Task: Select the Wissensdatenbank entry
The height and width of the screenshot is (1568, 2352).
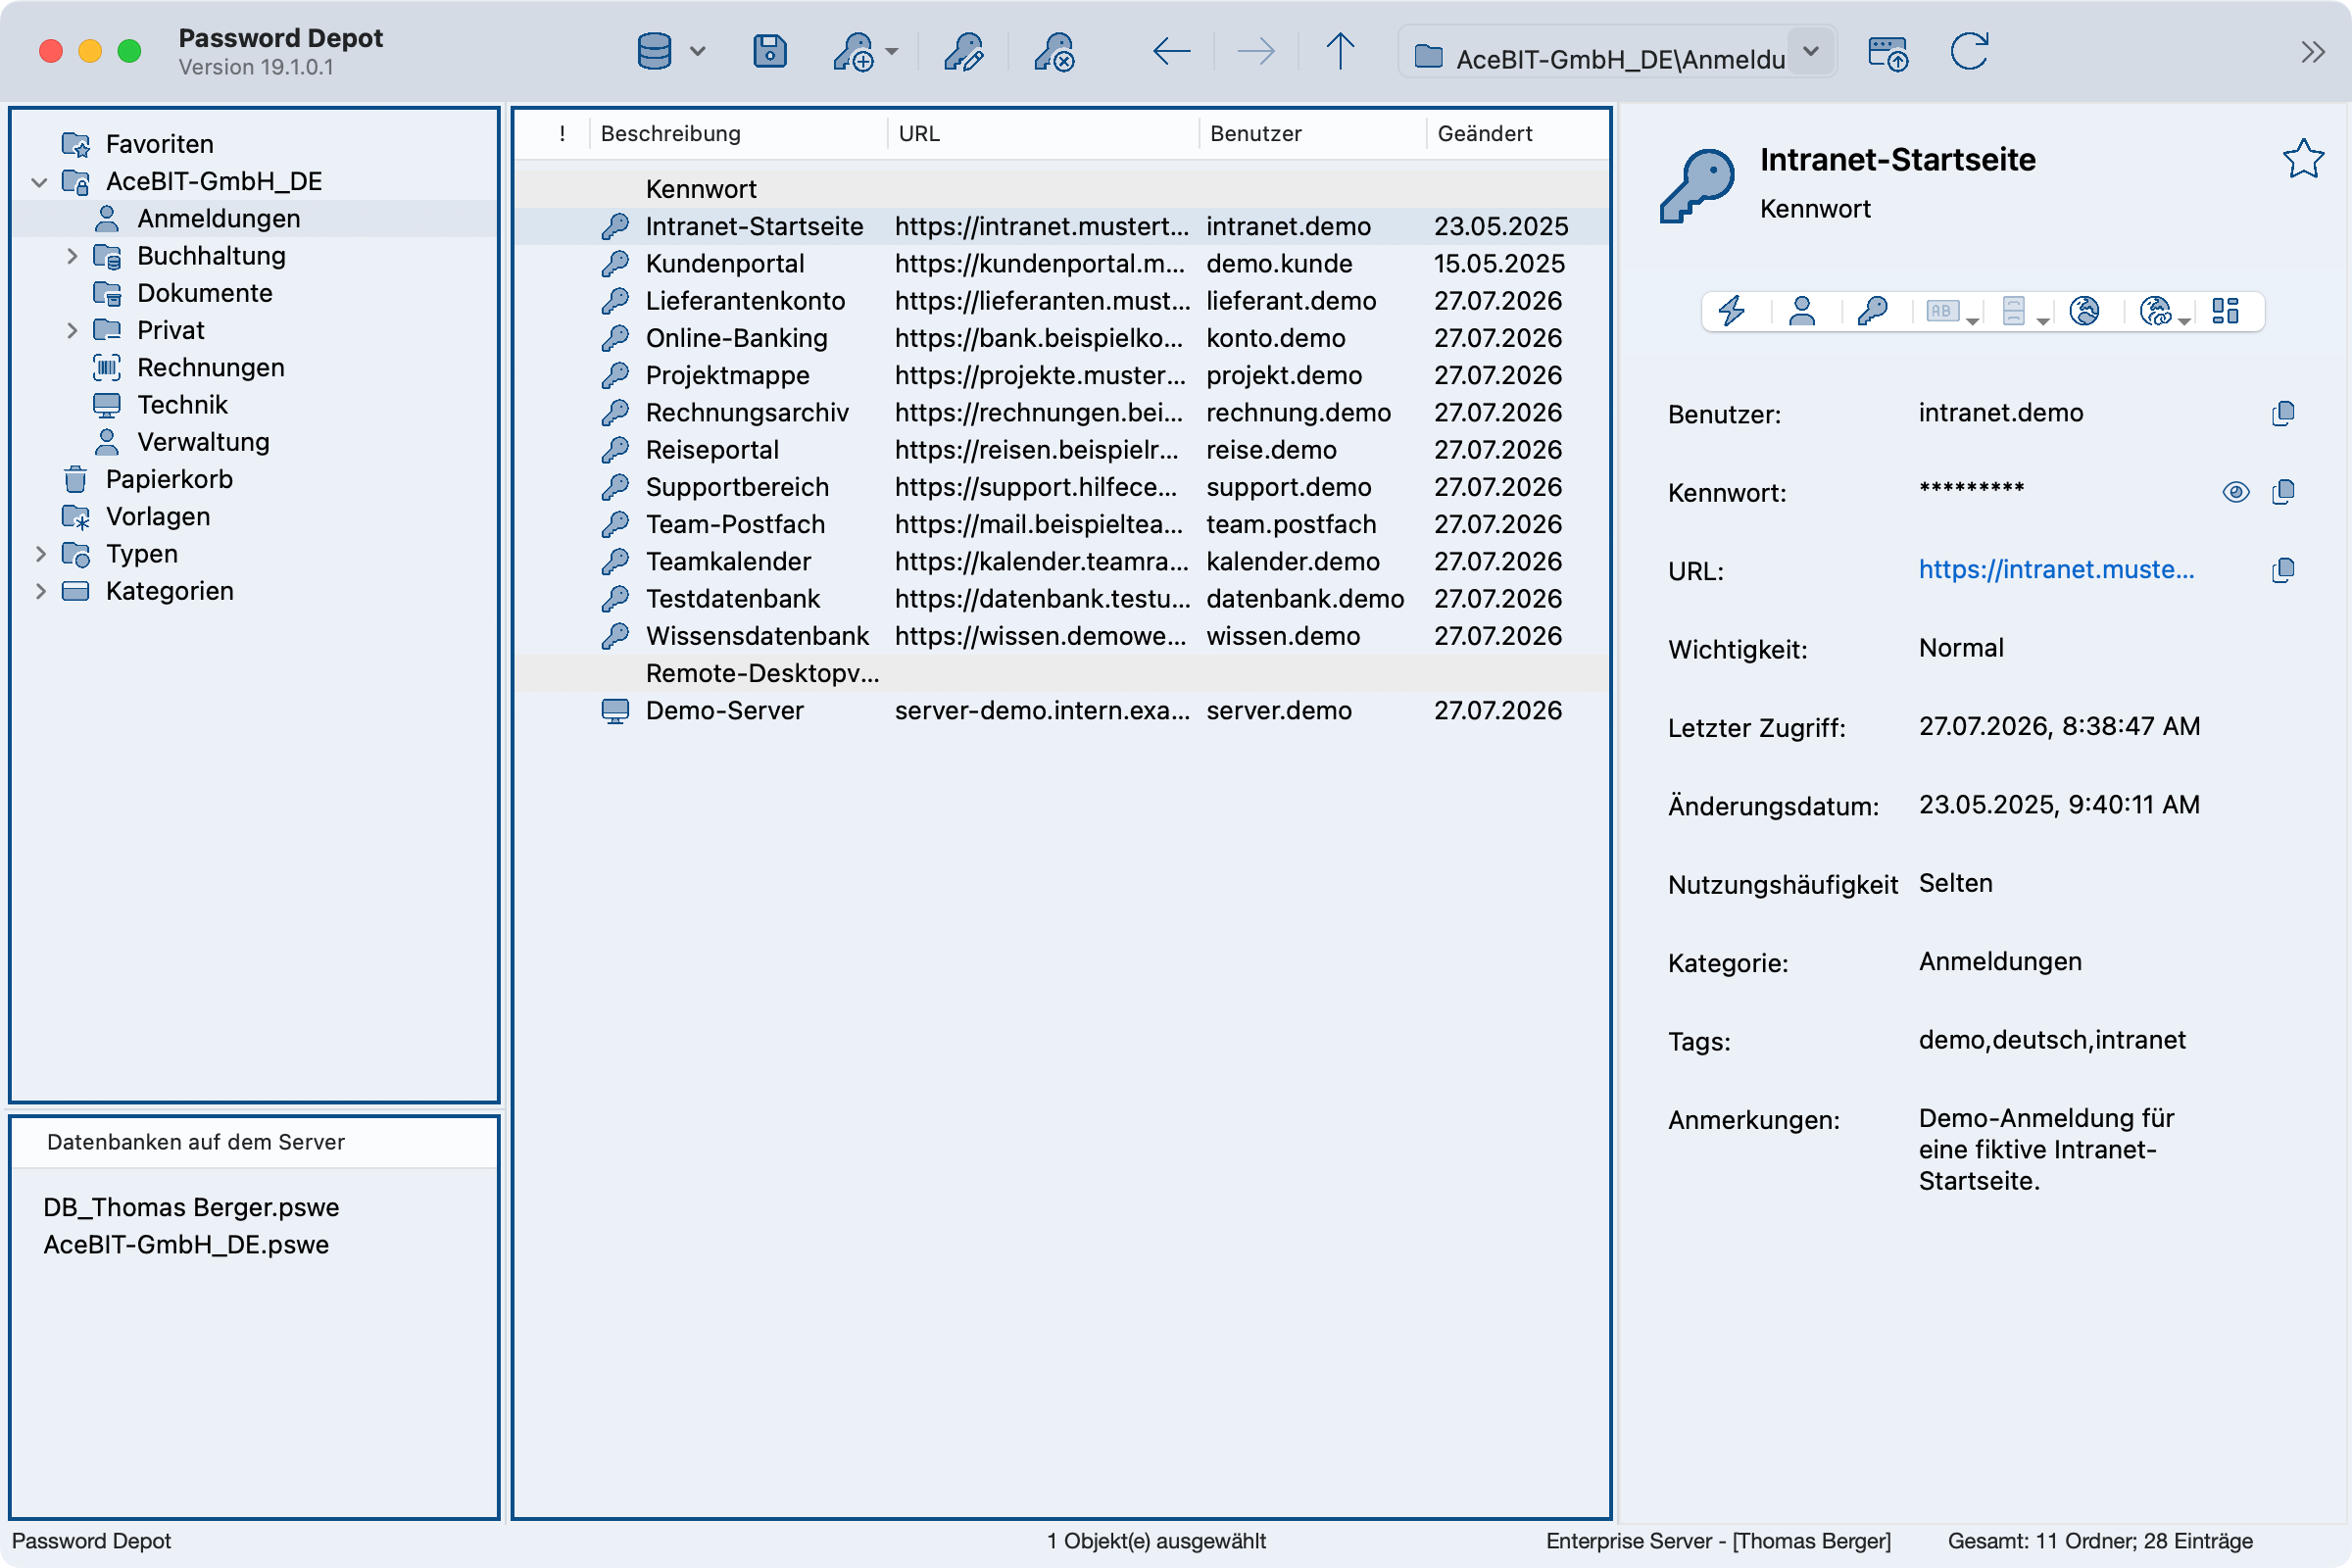Action: pos(1061,637)
